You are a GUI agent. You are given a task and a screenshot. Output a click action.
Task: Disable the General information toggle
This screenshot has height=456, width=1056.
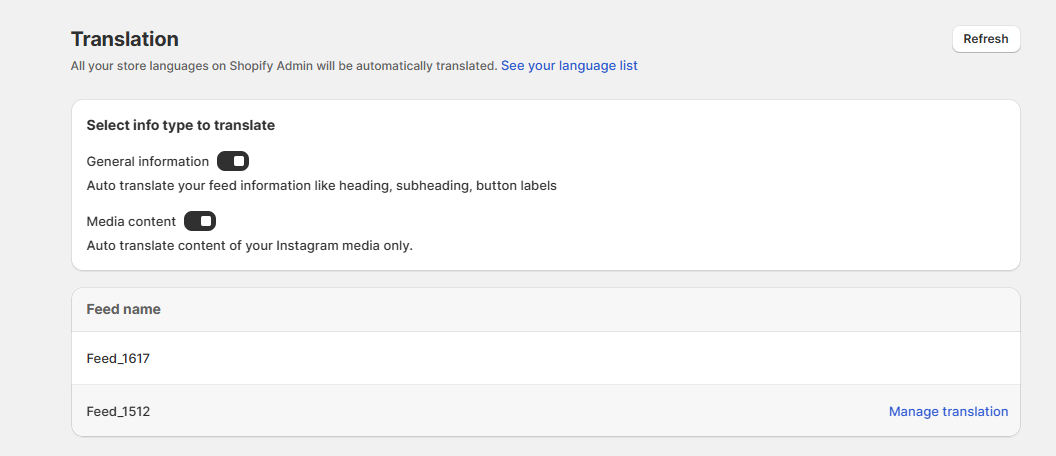[x=233, y=162]
